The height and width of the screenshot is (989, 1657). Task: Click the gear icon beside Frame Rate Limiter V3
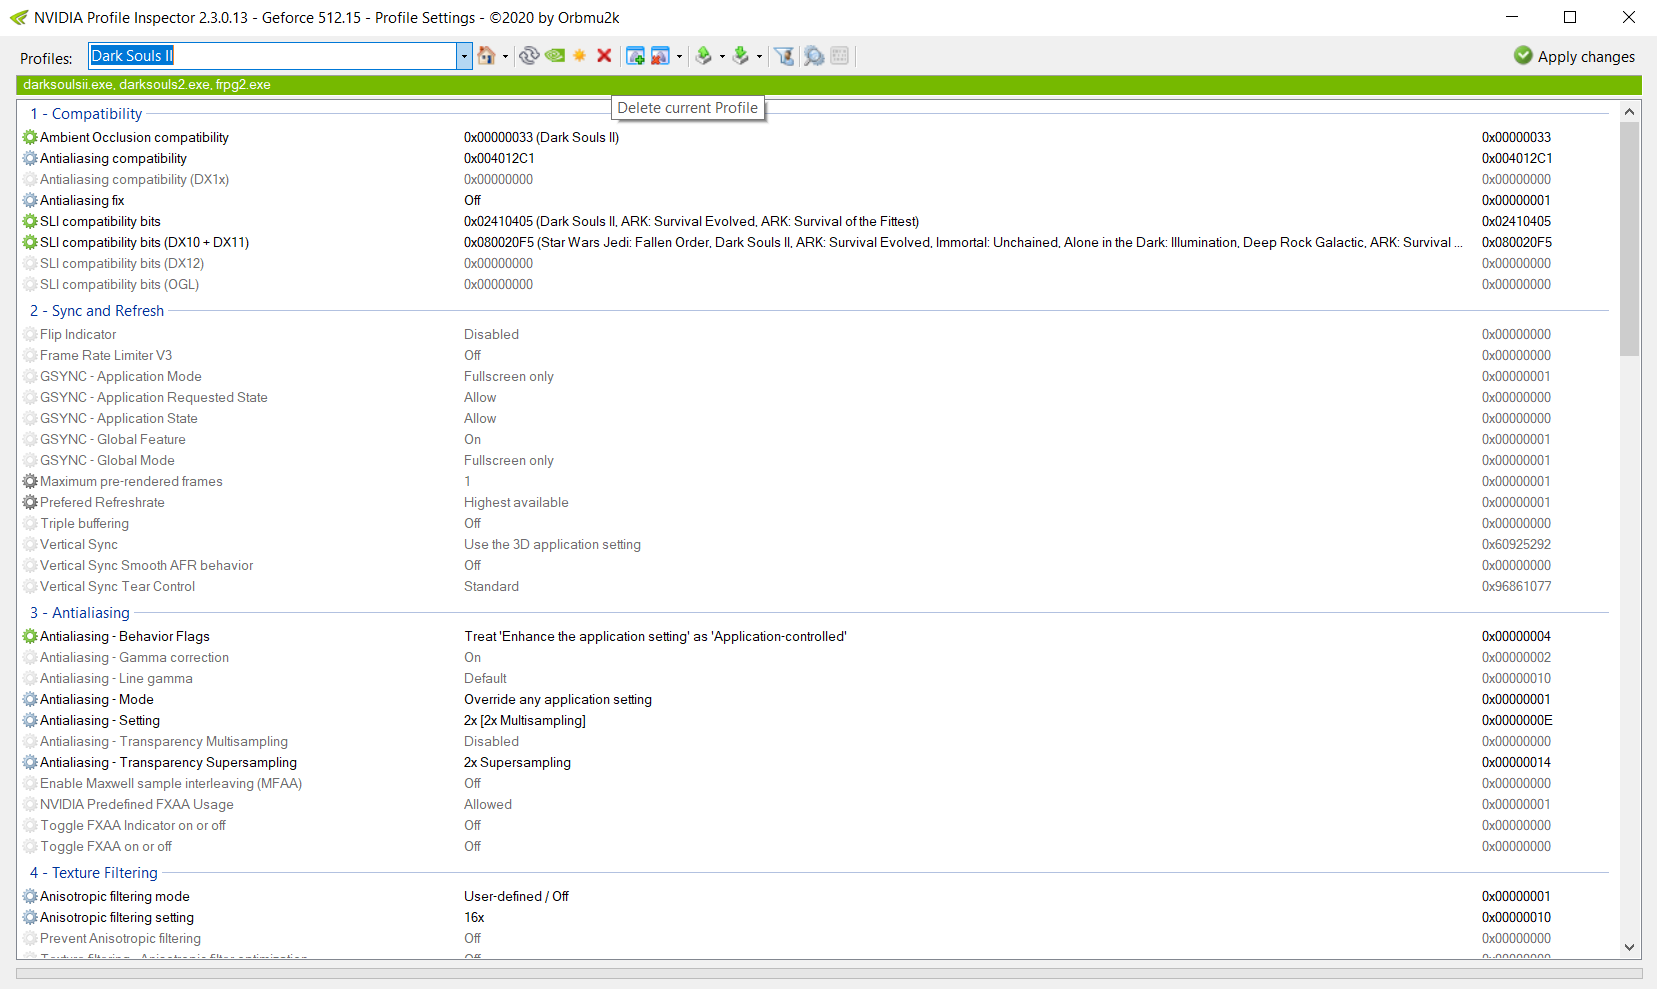coord(30,355)
